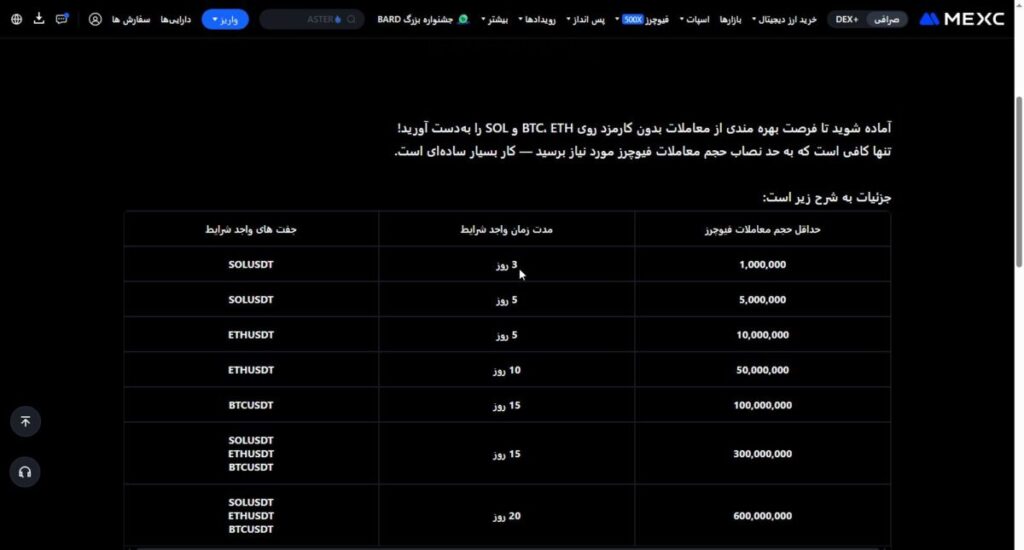Click the ASTER search input field
The height and width of the screenshot is (550, 1024).
[x=312, y=19]
